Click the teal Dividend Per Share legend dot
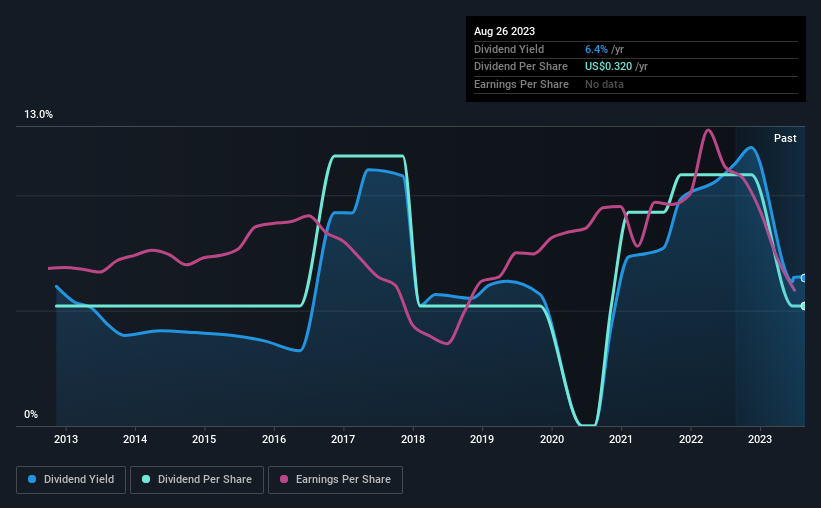 click(146, 479)
